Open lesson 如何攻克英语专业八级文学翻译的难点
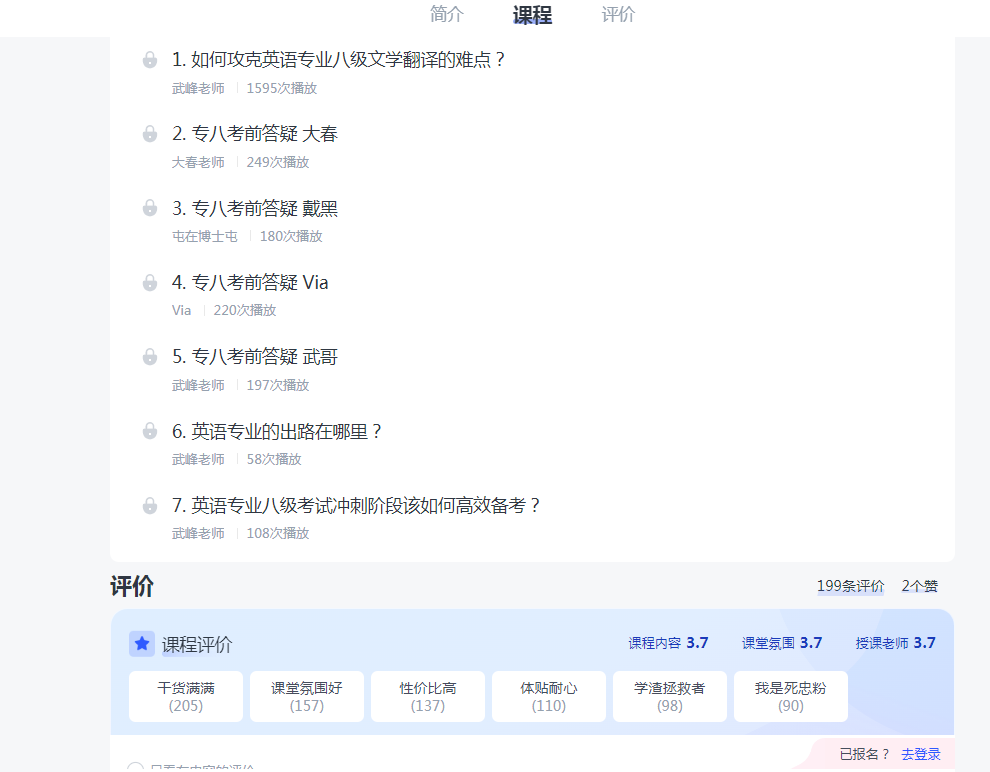990x772 pixels. (339, 60)
